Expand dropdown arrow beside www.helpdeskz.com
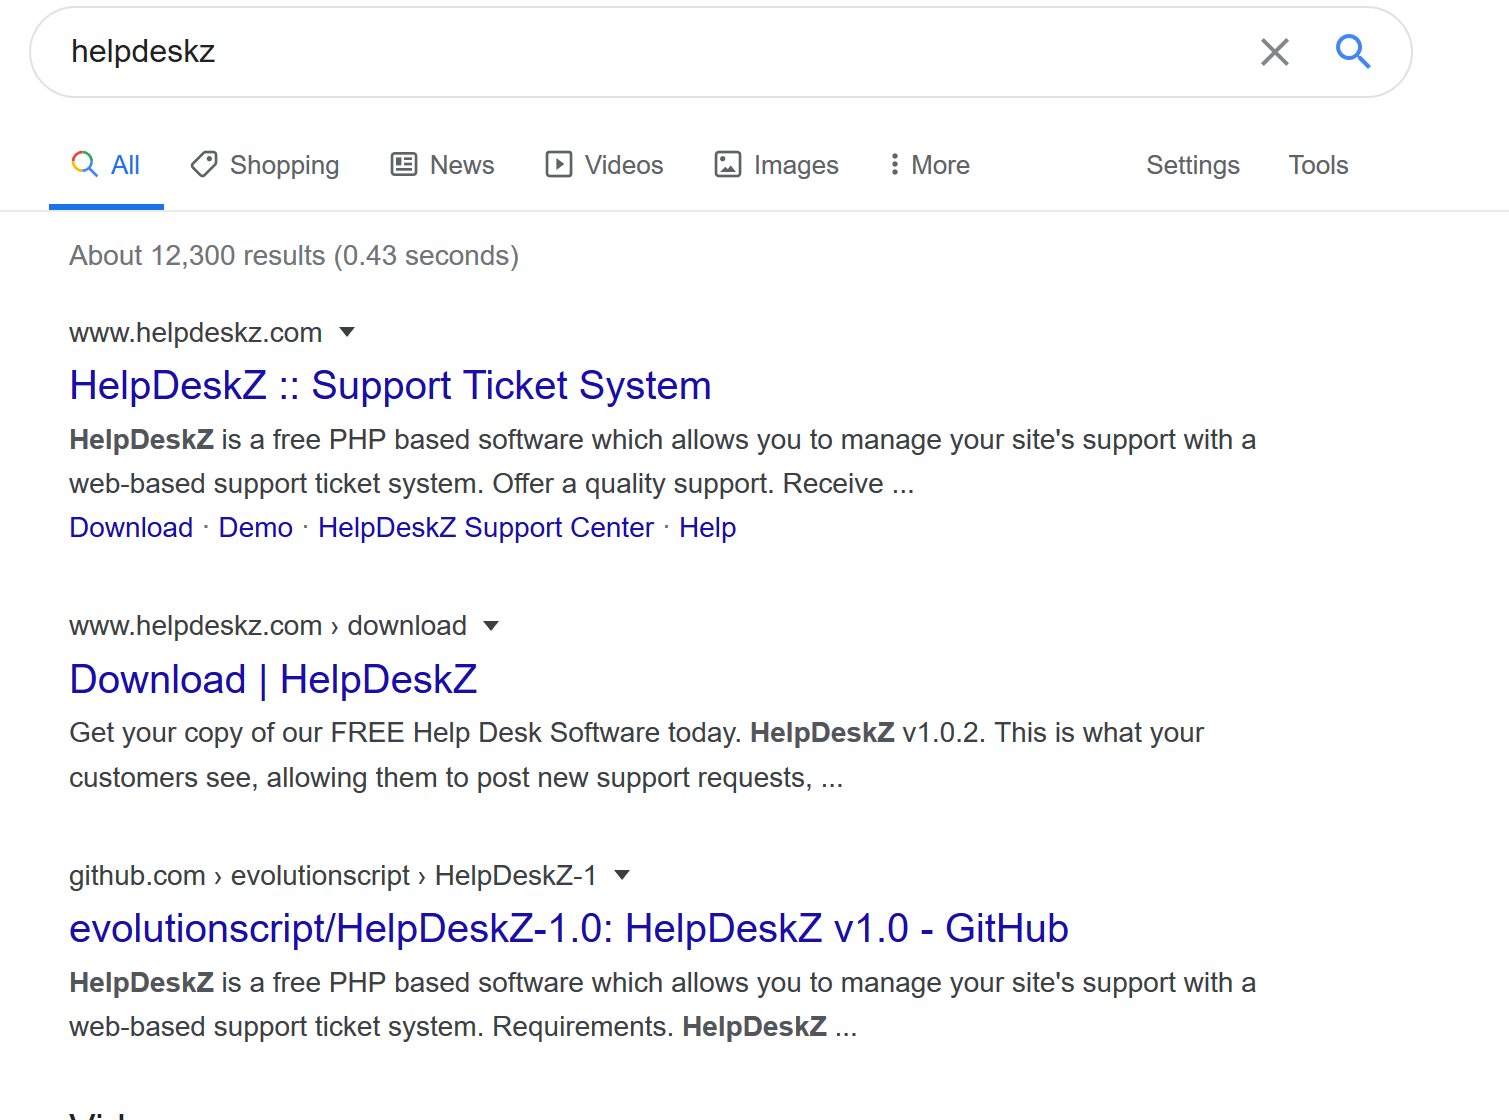Viewport: 1509px width, 1120px height. click(347, 332)
